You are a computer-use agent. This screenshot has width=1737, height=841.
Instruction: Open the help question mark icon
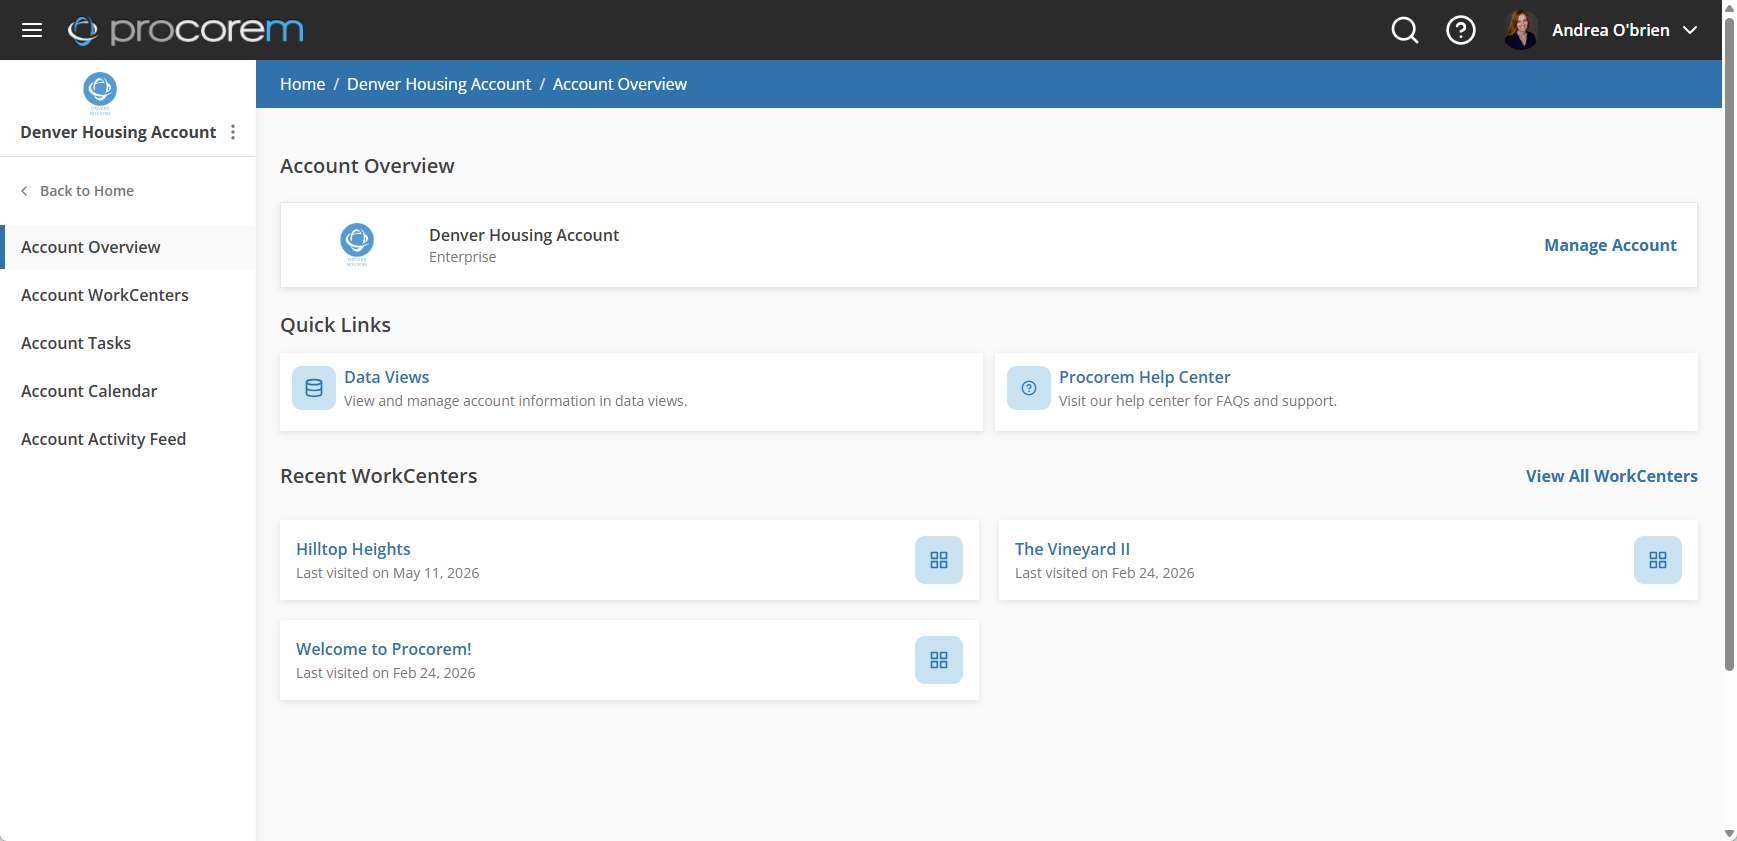tap(1461, 30)
